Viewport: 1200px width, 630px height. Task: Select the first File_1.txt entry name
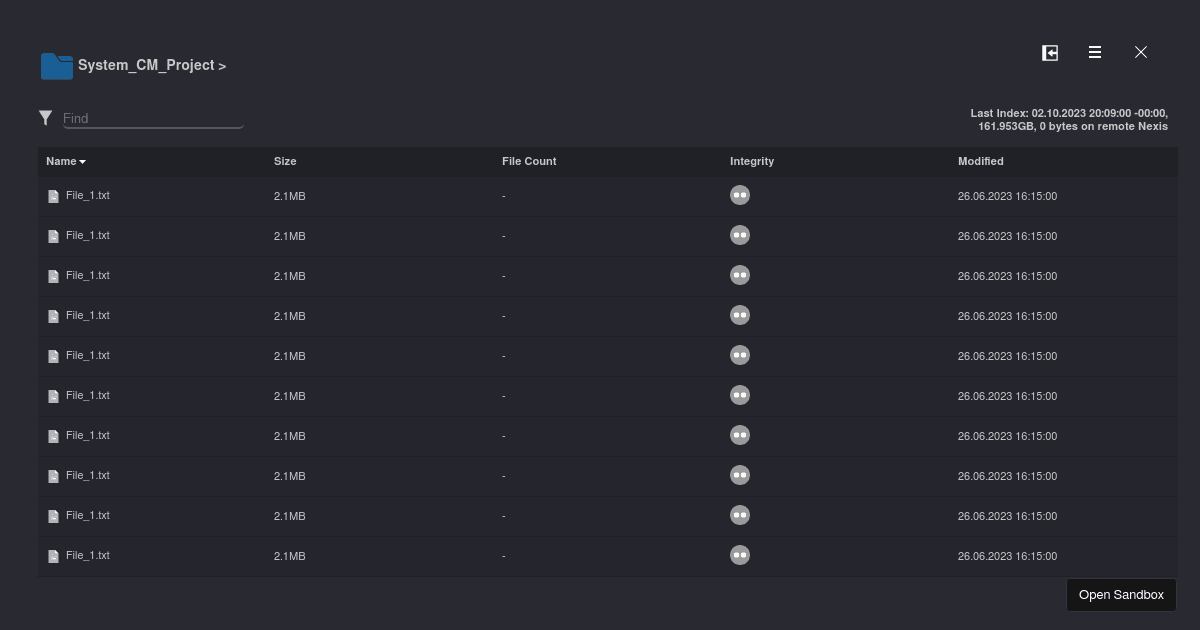click(88, 196)
